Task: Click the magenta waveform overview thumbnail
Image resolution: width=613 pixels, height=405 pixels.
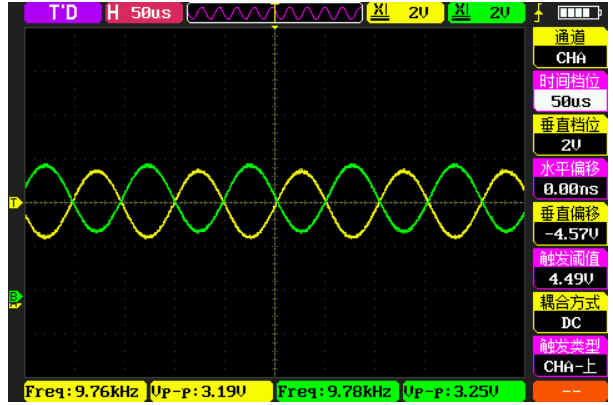Action: pos(275,13)
